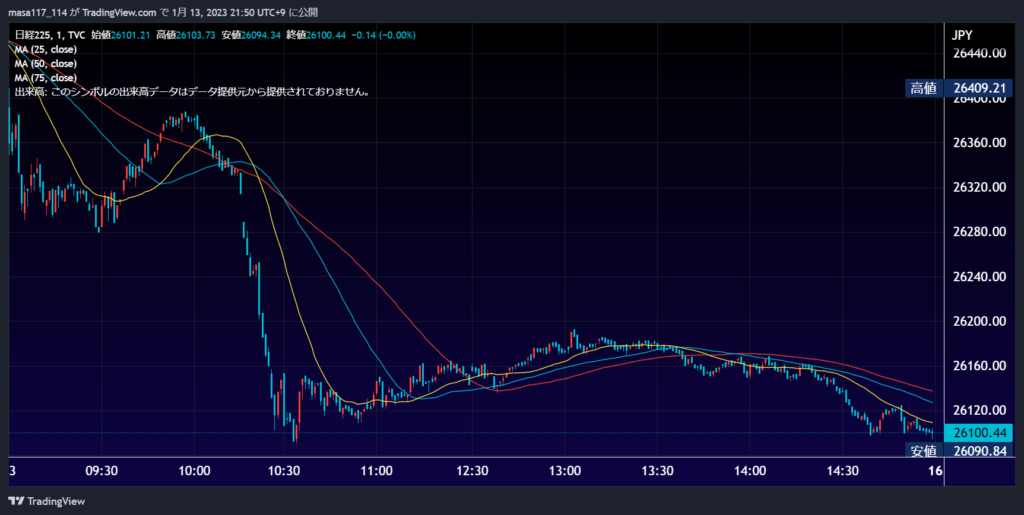Click the 13:30 time axis label

658,471
